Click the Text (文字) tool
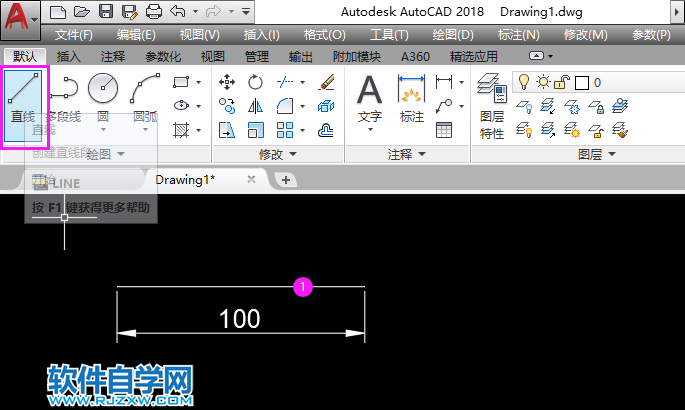 pyautogui.click(x=370, y=100)
